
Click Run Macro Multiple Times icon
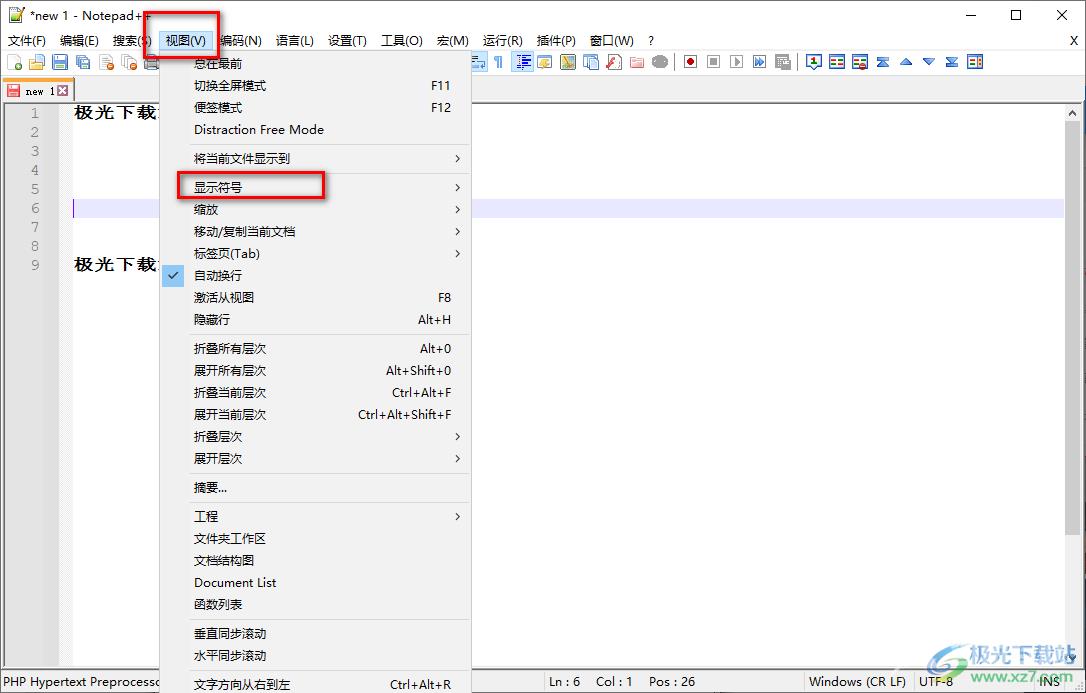(760, 62)
